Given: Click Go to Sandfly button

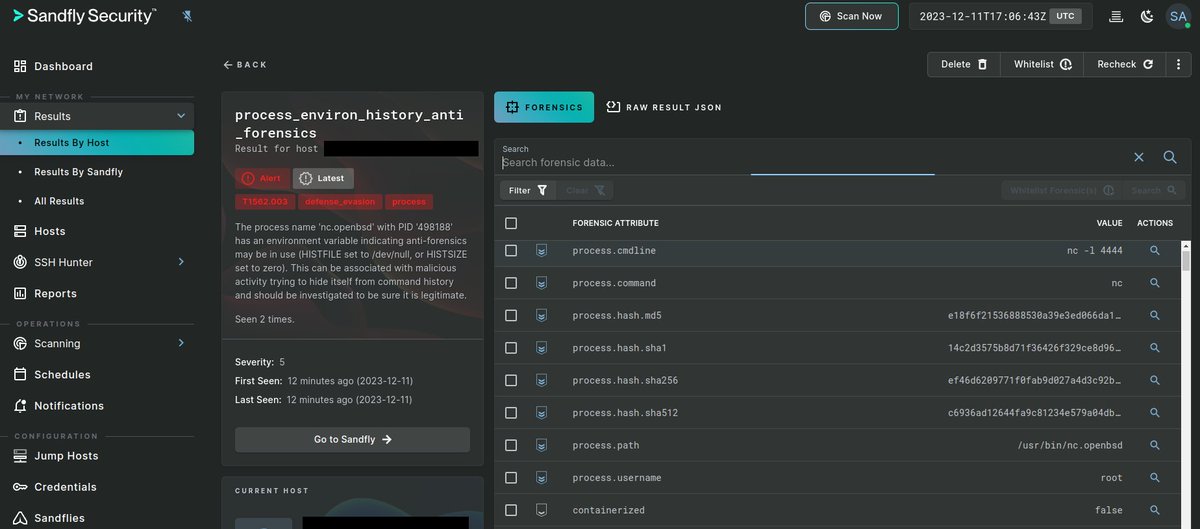Looking at the screenshot, I should click(x=352, y=439).
